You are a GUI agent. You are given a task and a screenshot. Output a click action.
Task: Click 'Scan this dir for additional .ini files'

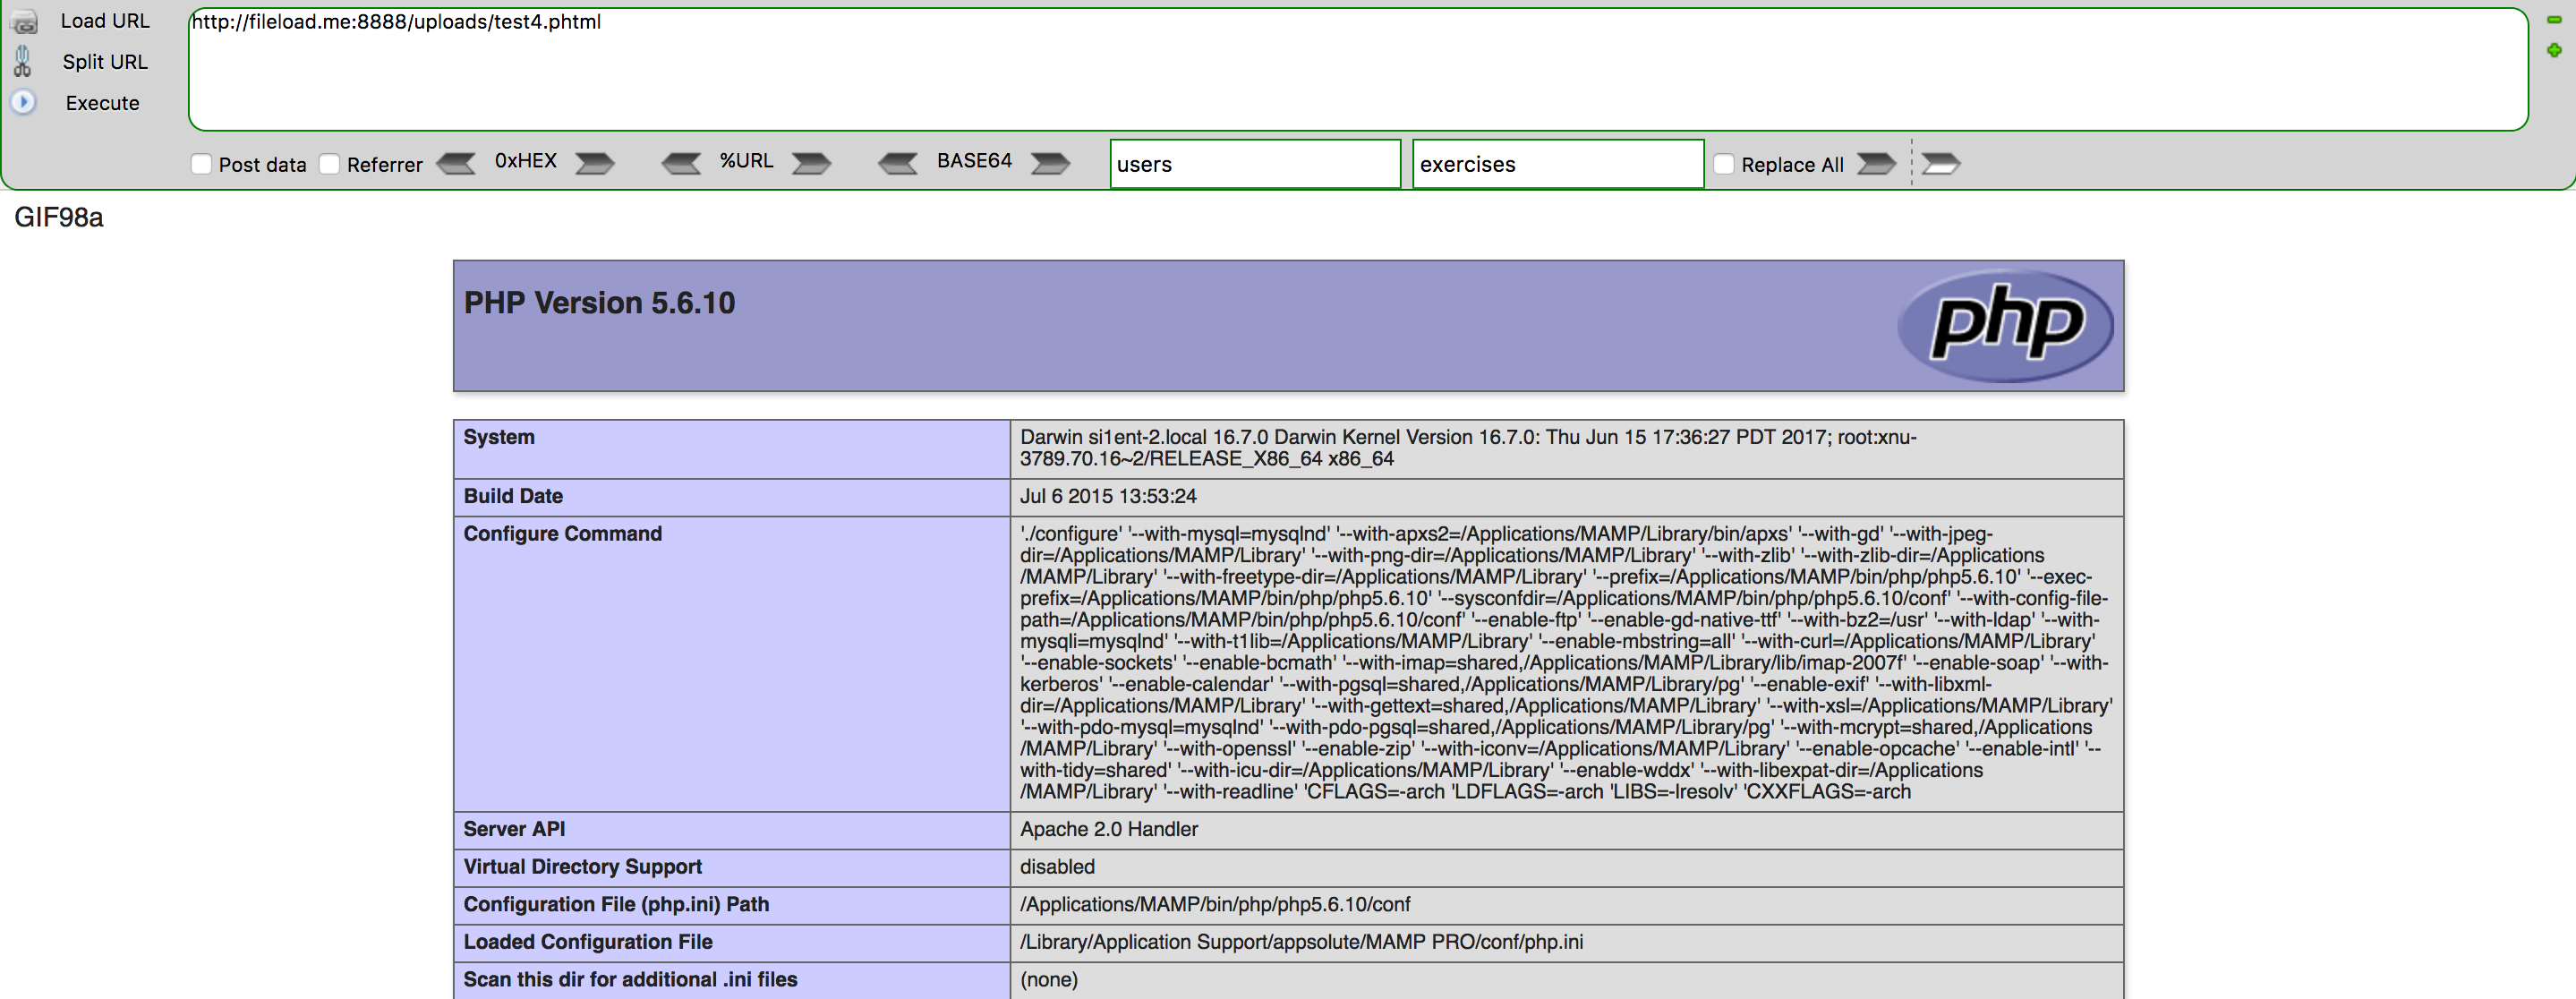630,980
